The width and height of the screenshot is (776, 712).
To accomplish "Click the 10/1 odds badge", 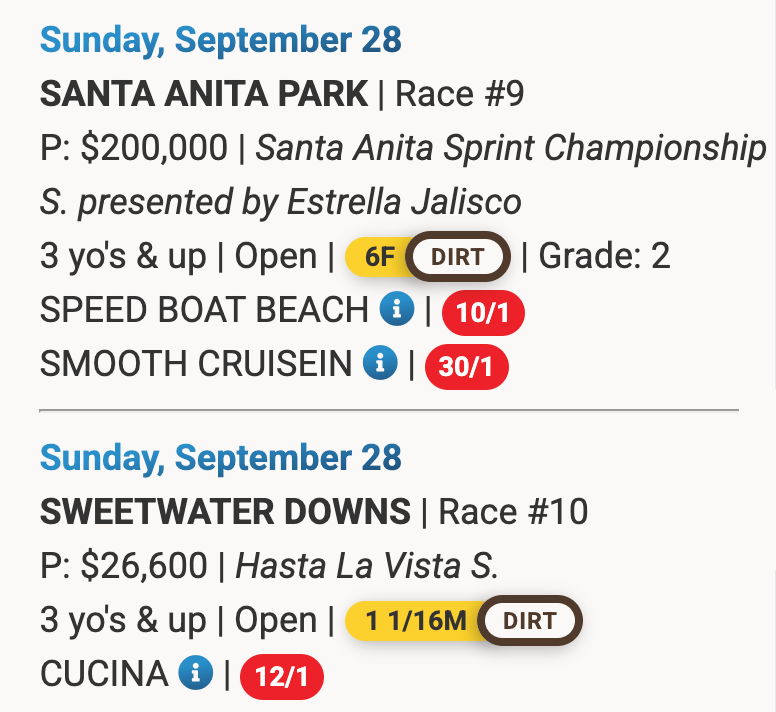I will click(483, 314).
